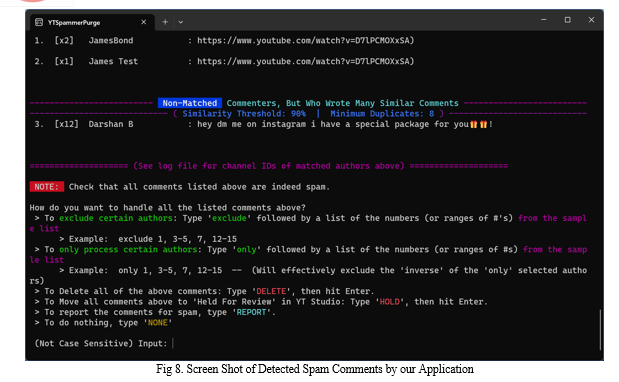Click the '[x2]' count for JamesBond
This screenshot has width=619, height=382.
click(64, 40)
